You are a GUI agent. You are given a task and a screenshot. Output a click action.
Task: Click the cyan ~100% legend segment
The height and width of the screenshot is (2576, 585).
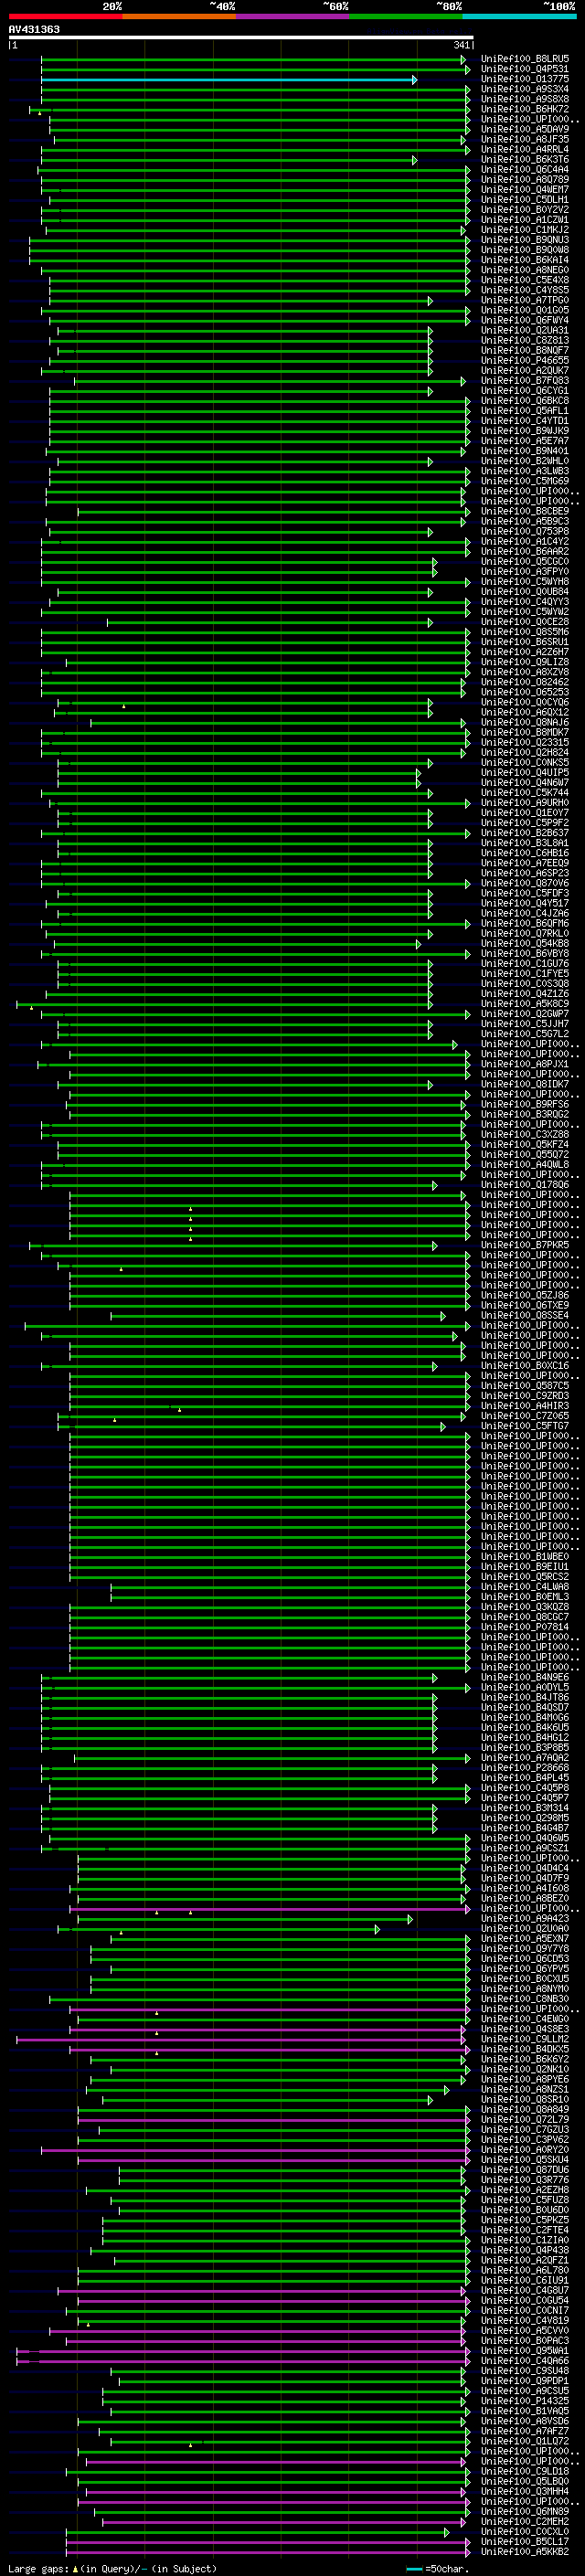(x=519, y=16)
